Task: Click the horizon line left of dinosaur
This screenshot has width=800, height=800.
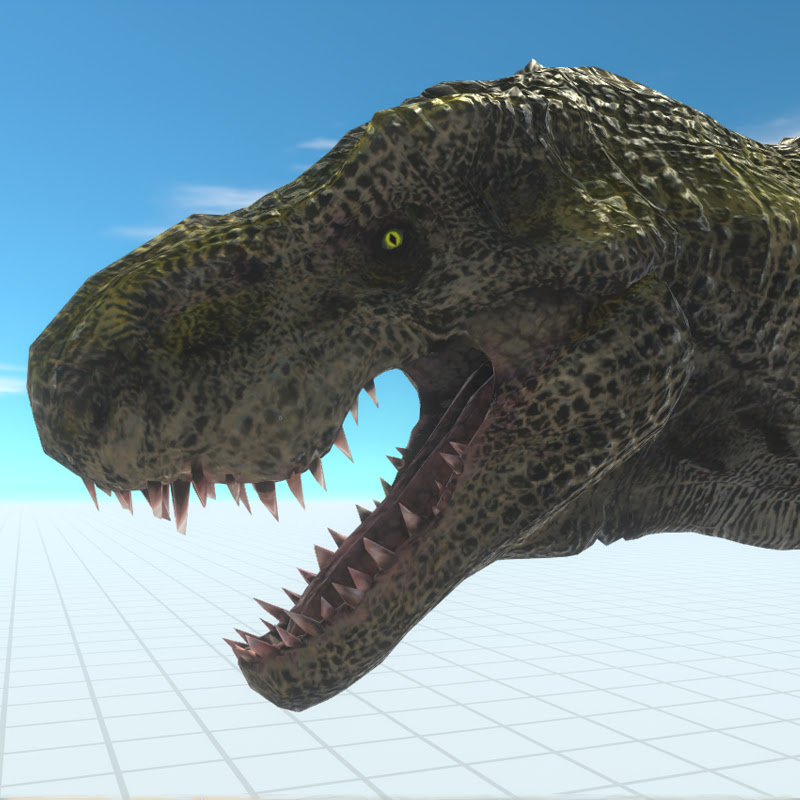Action: coord(30,500)
